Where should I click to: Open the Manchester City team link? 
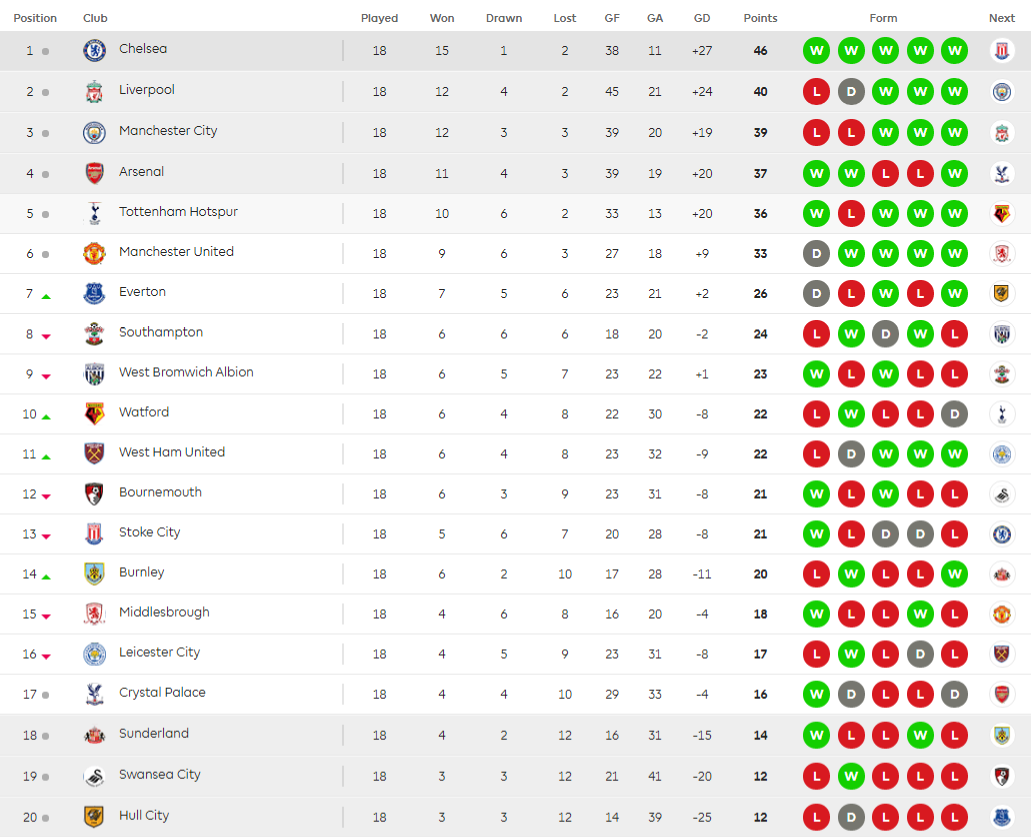[x=168, y=131]
